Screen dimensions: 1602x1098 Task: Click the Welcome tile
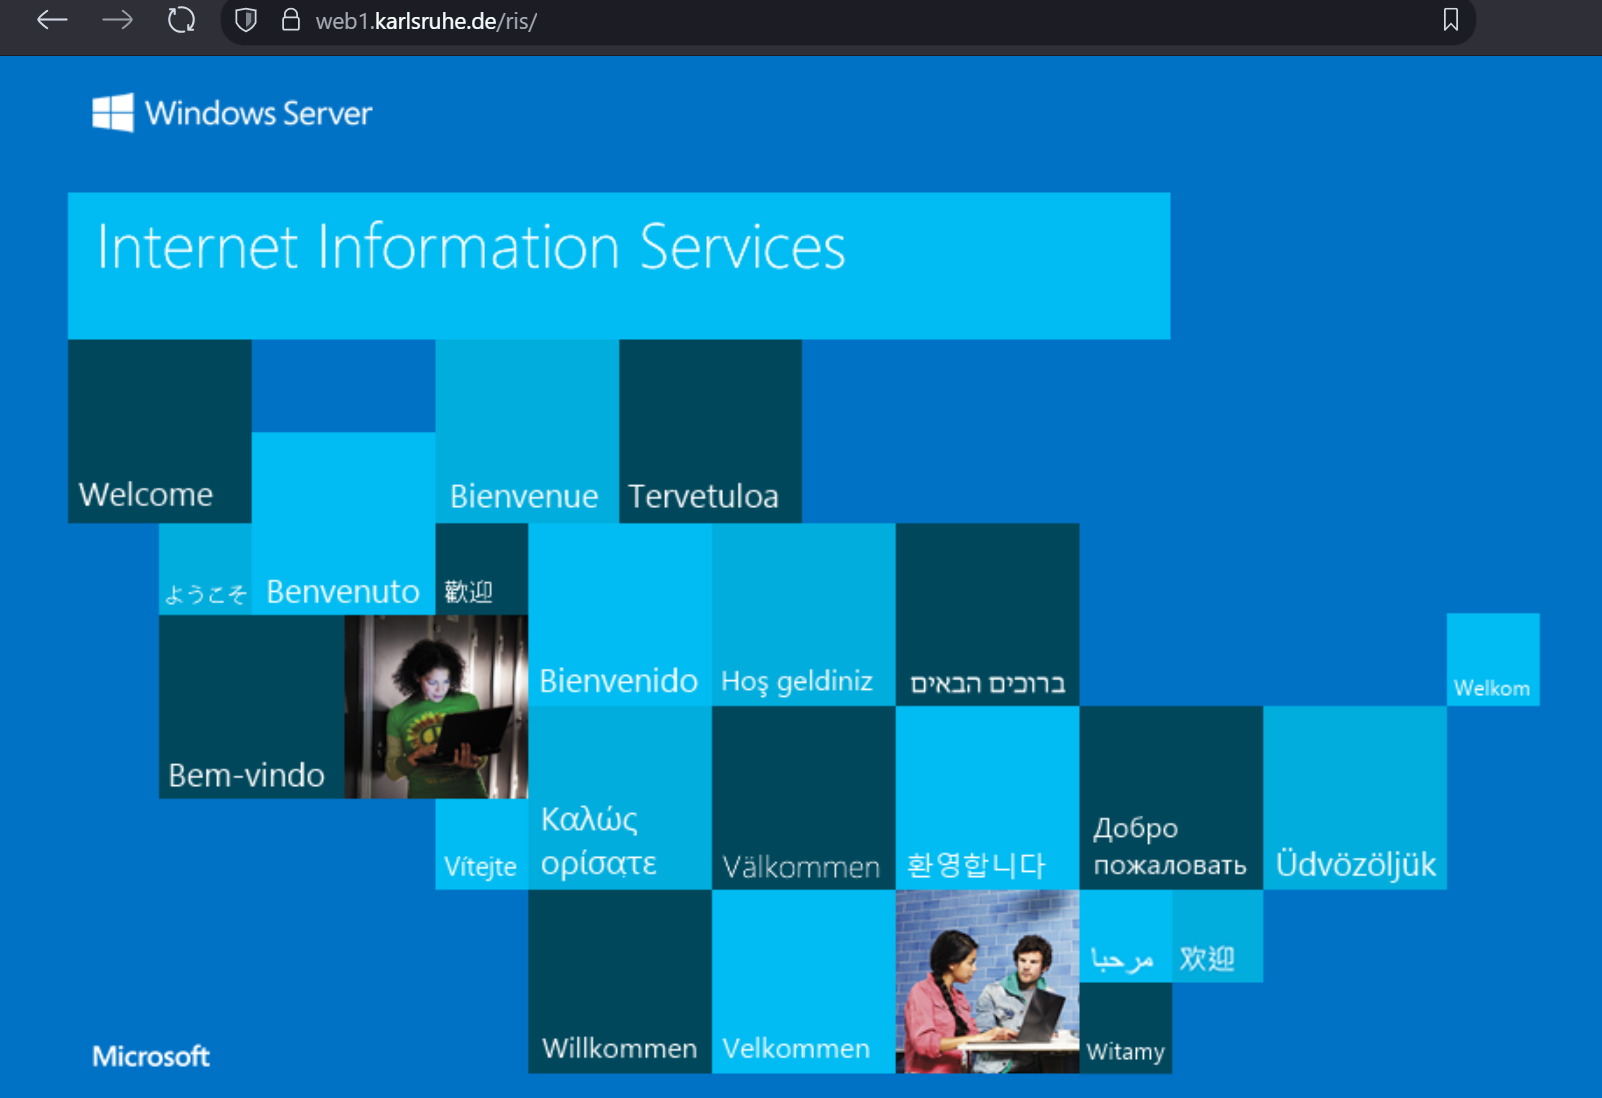coord(159,431)
